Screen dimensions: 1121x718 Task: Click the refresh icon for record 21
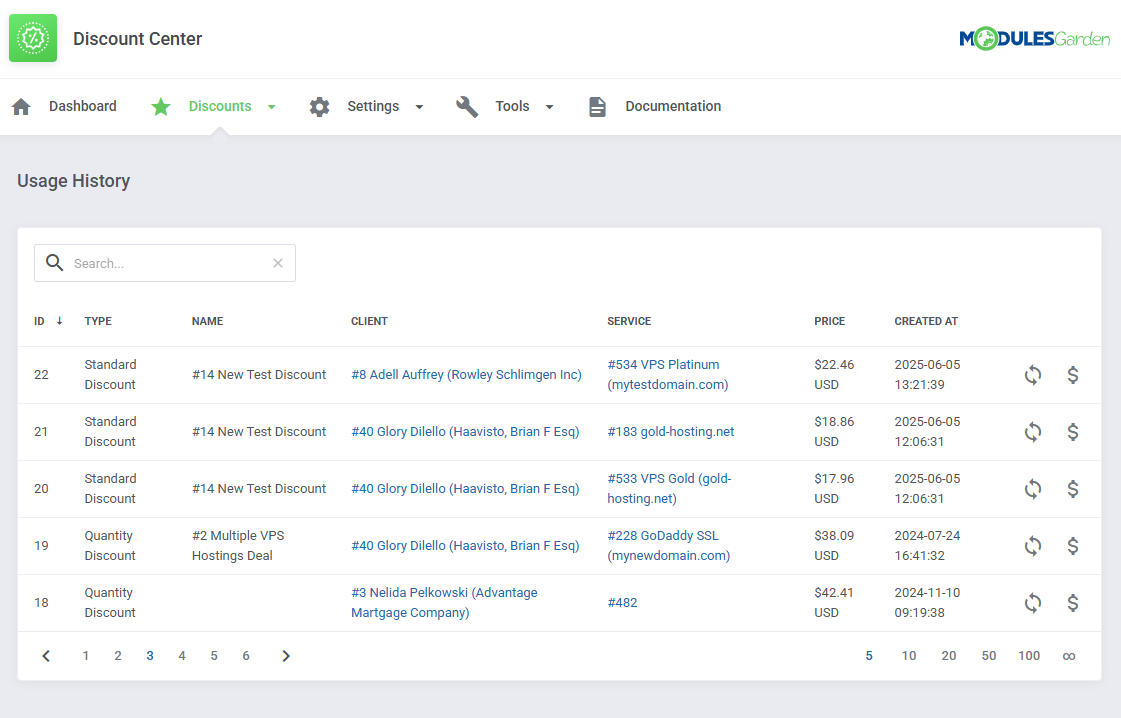tap(1032, 432)
